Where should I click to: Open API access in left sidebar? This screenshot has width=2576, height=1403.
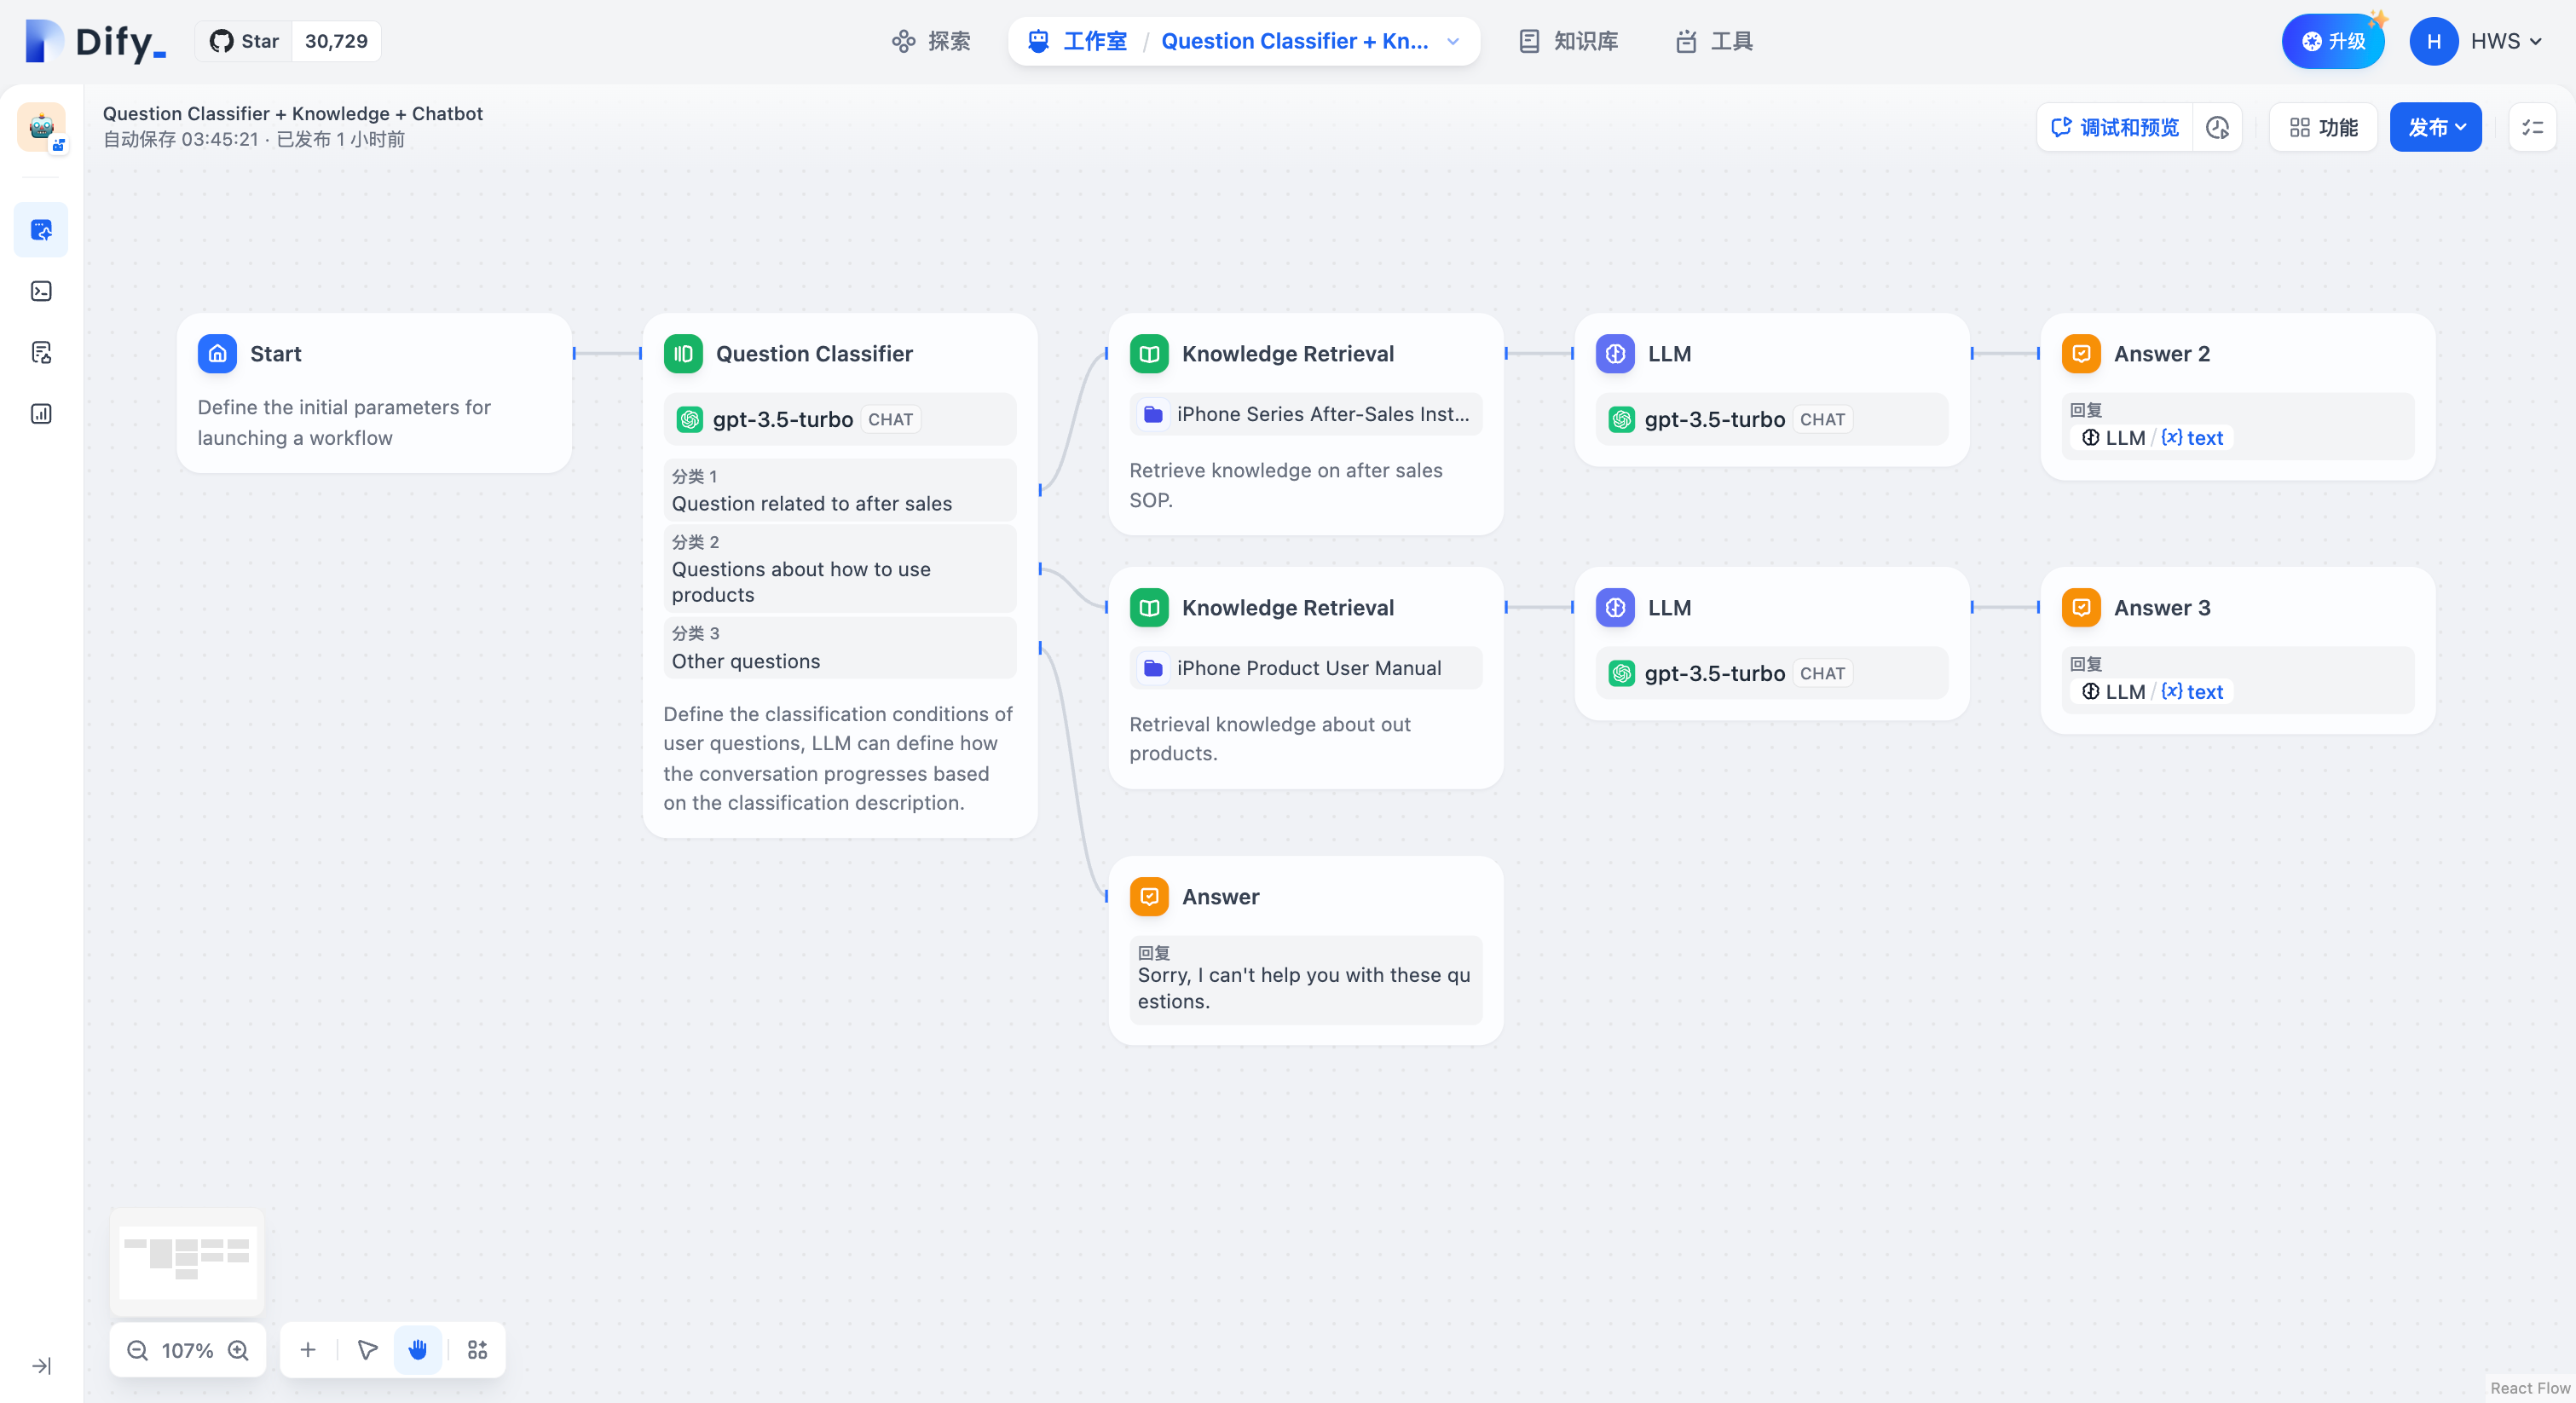click(x=41, y=291)
